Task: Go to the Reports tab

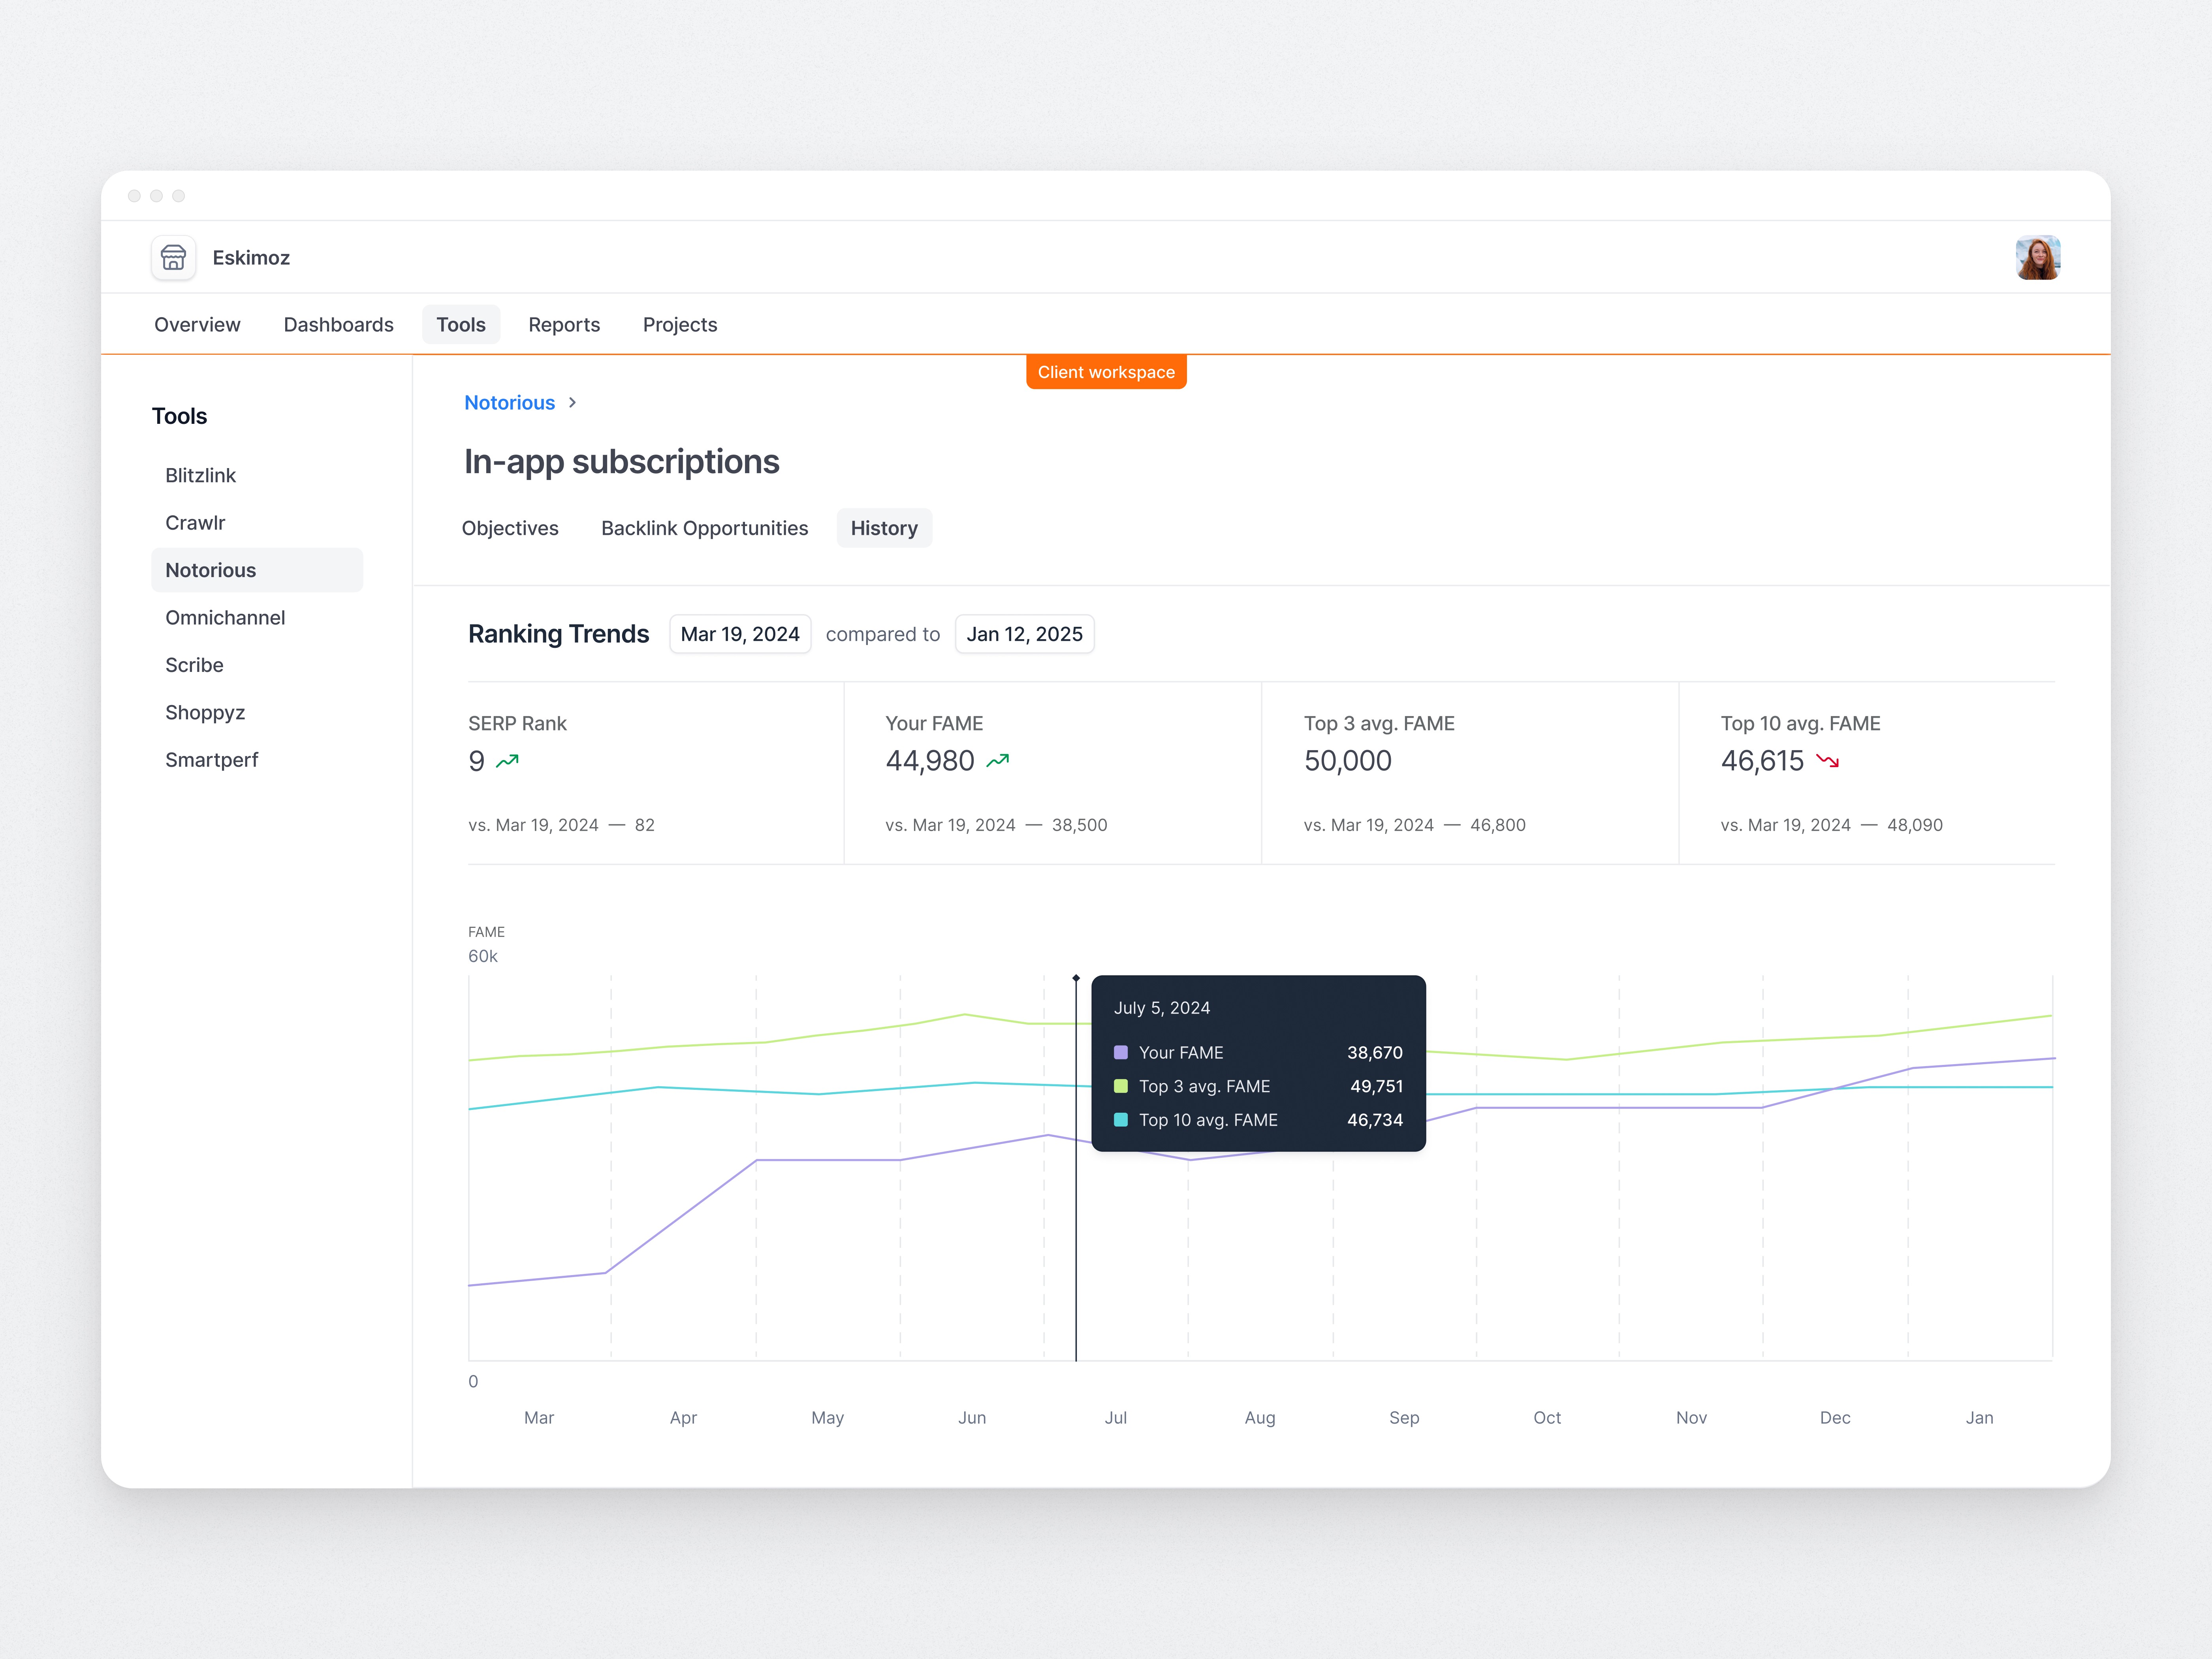Action: 564,325
